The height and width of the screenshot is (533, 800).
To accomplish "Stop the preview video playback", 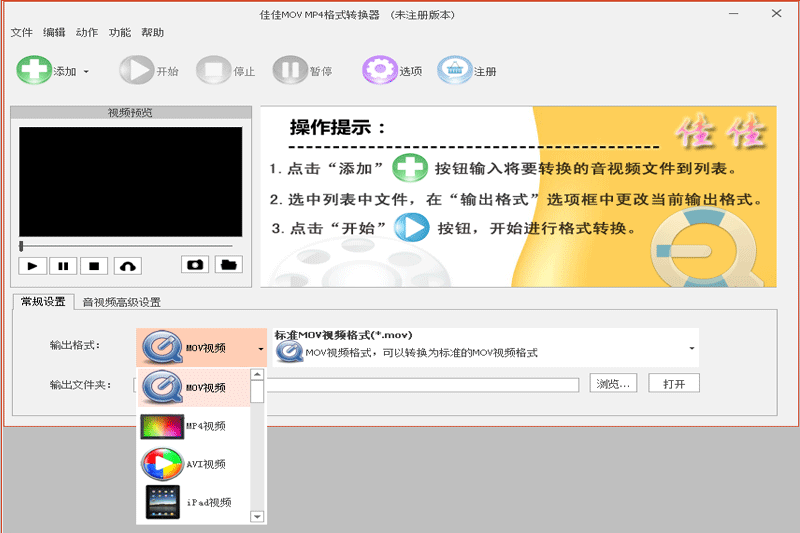I will tap(94, 266).
